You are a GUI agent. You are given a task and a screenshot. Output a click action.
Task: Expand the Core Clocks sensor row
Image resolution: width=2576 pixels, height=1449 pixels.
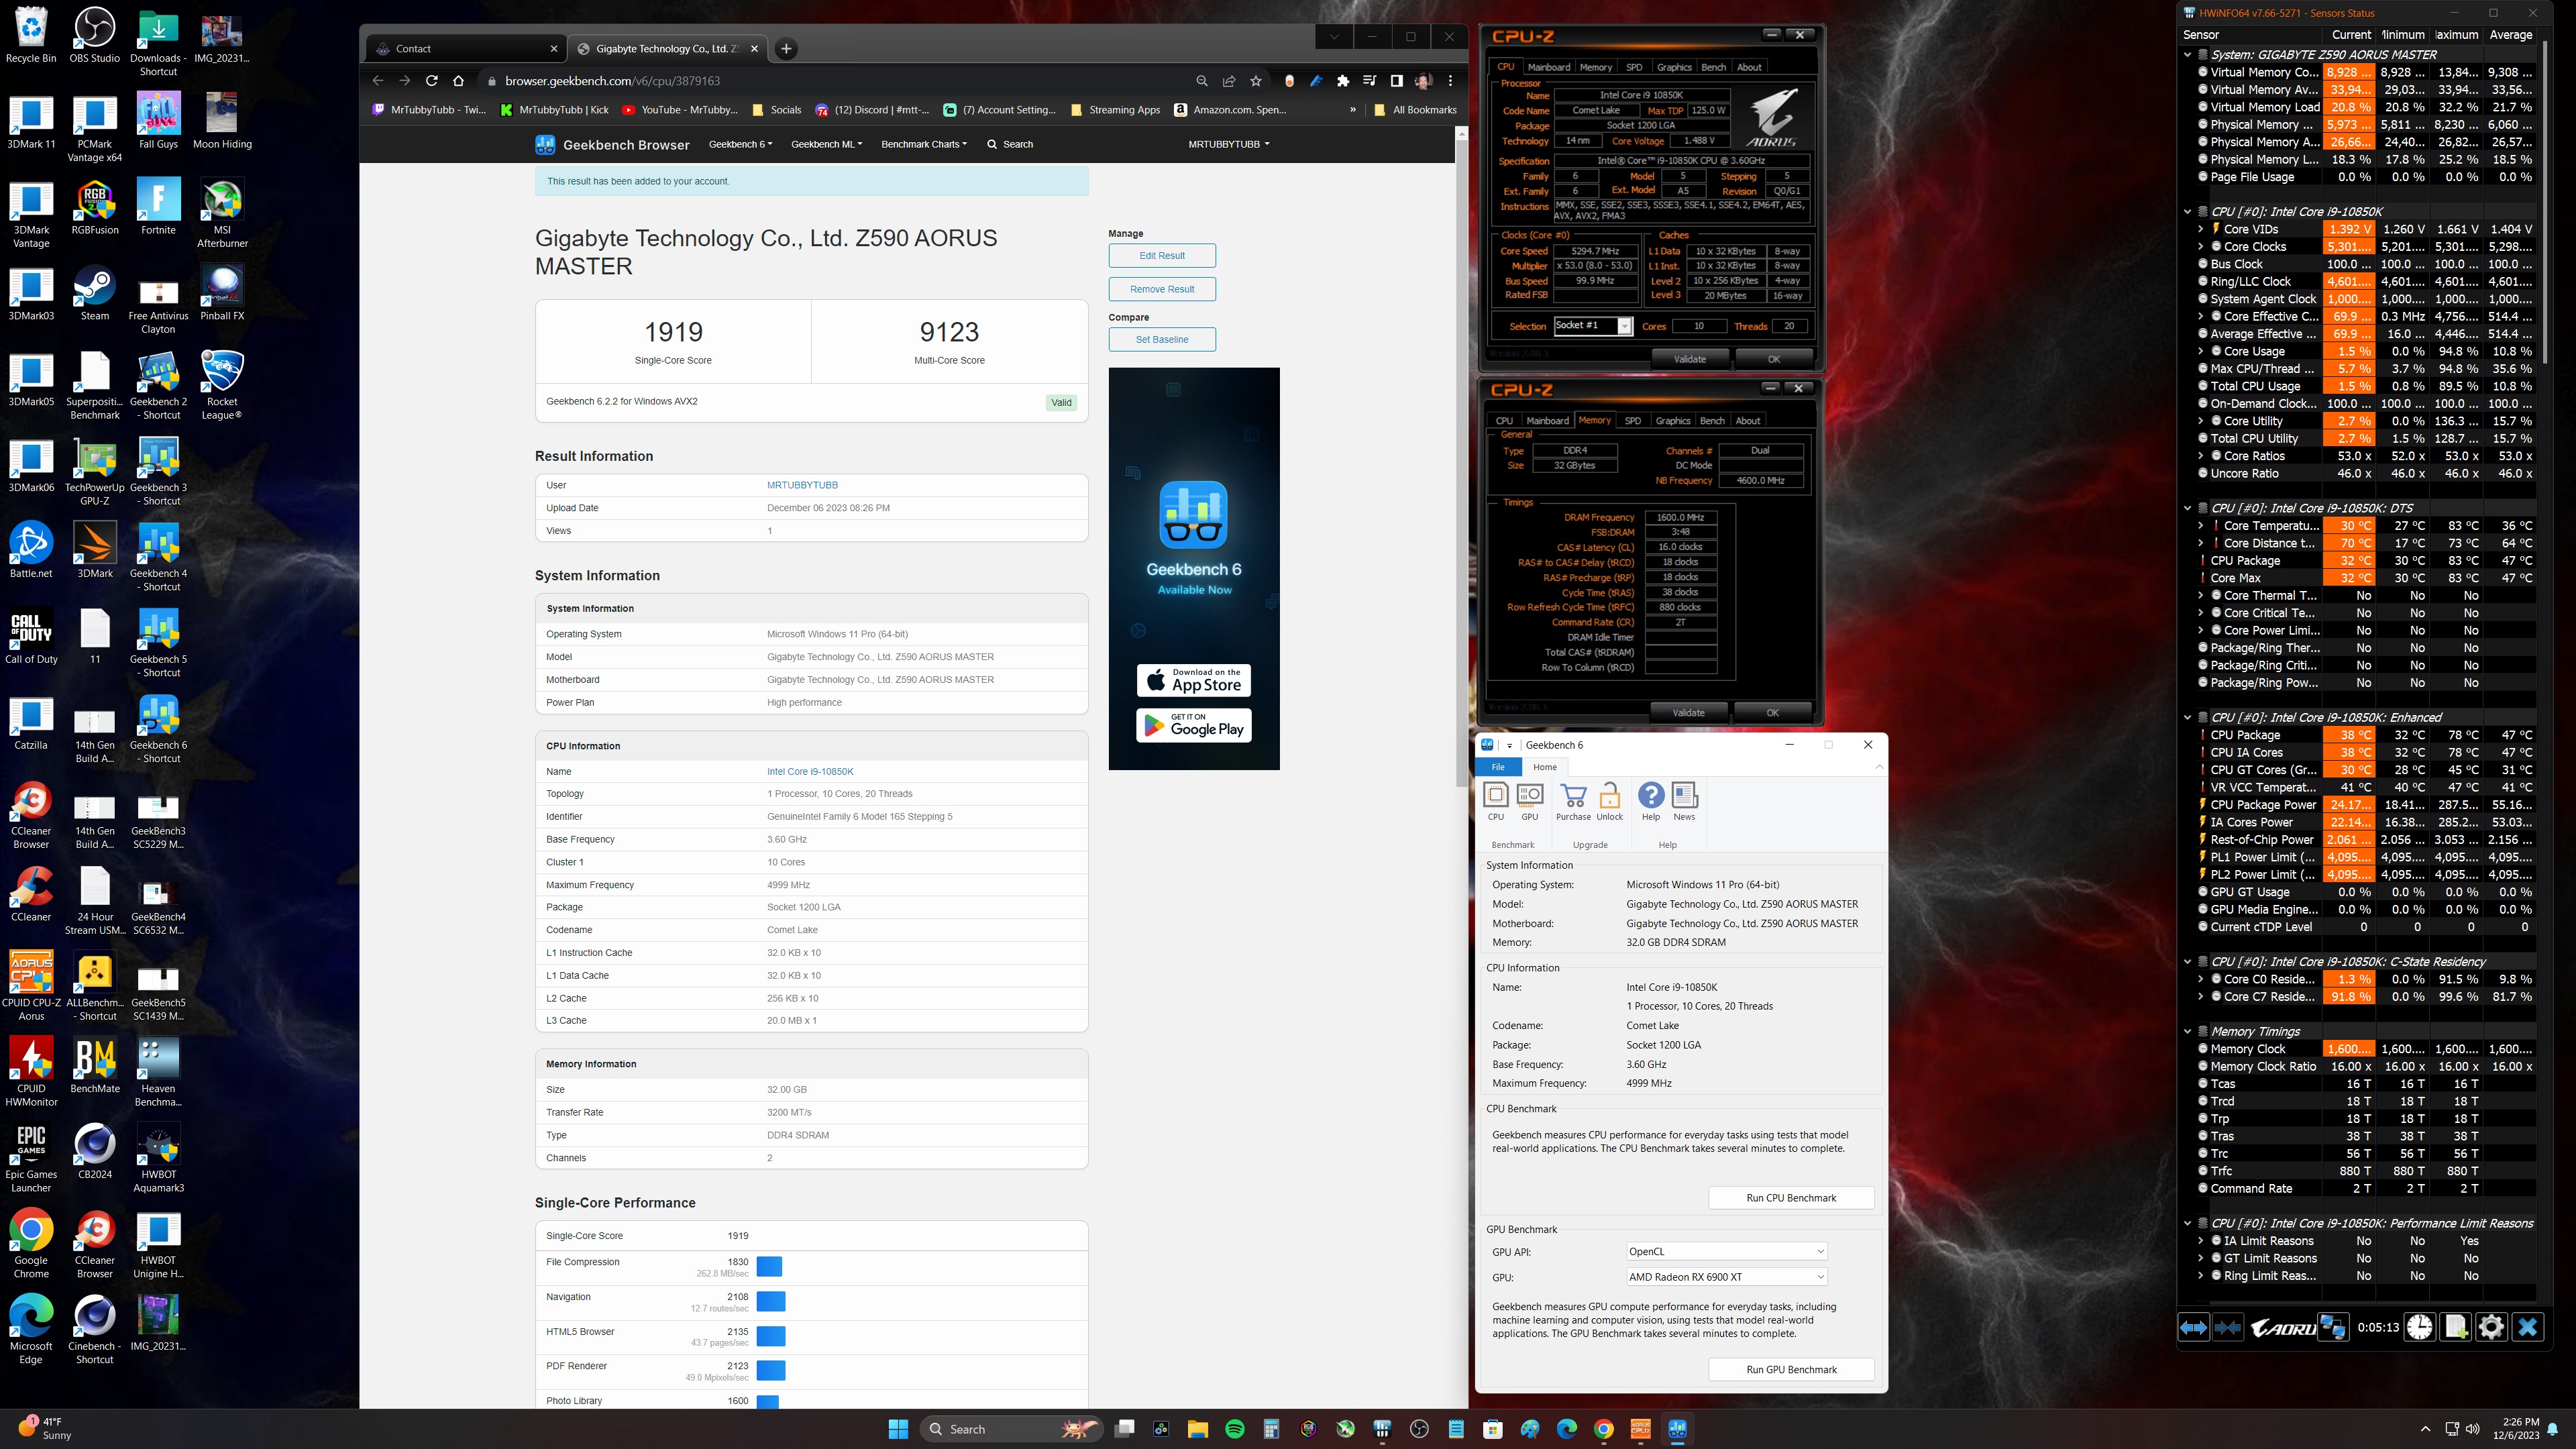pyautogui.click(x=2200, y=247)
